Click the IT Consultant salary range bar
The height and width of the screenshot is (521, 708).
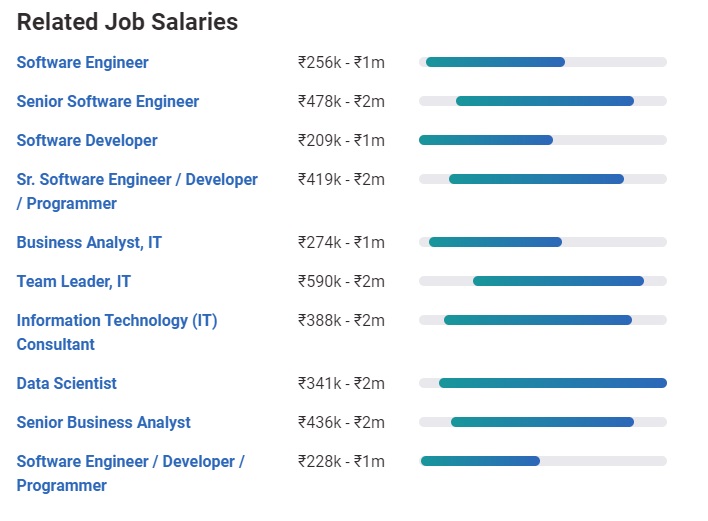point(538,320)
